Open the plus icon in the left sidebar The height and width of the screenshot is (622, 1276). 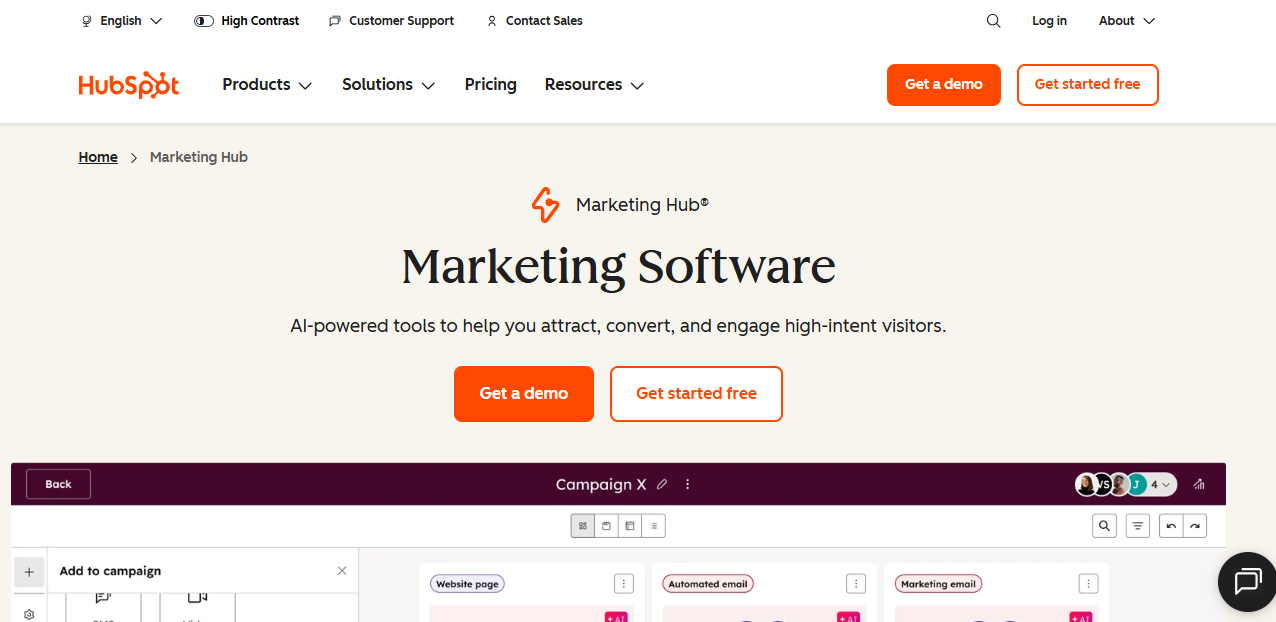click(29, 571)
